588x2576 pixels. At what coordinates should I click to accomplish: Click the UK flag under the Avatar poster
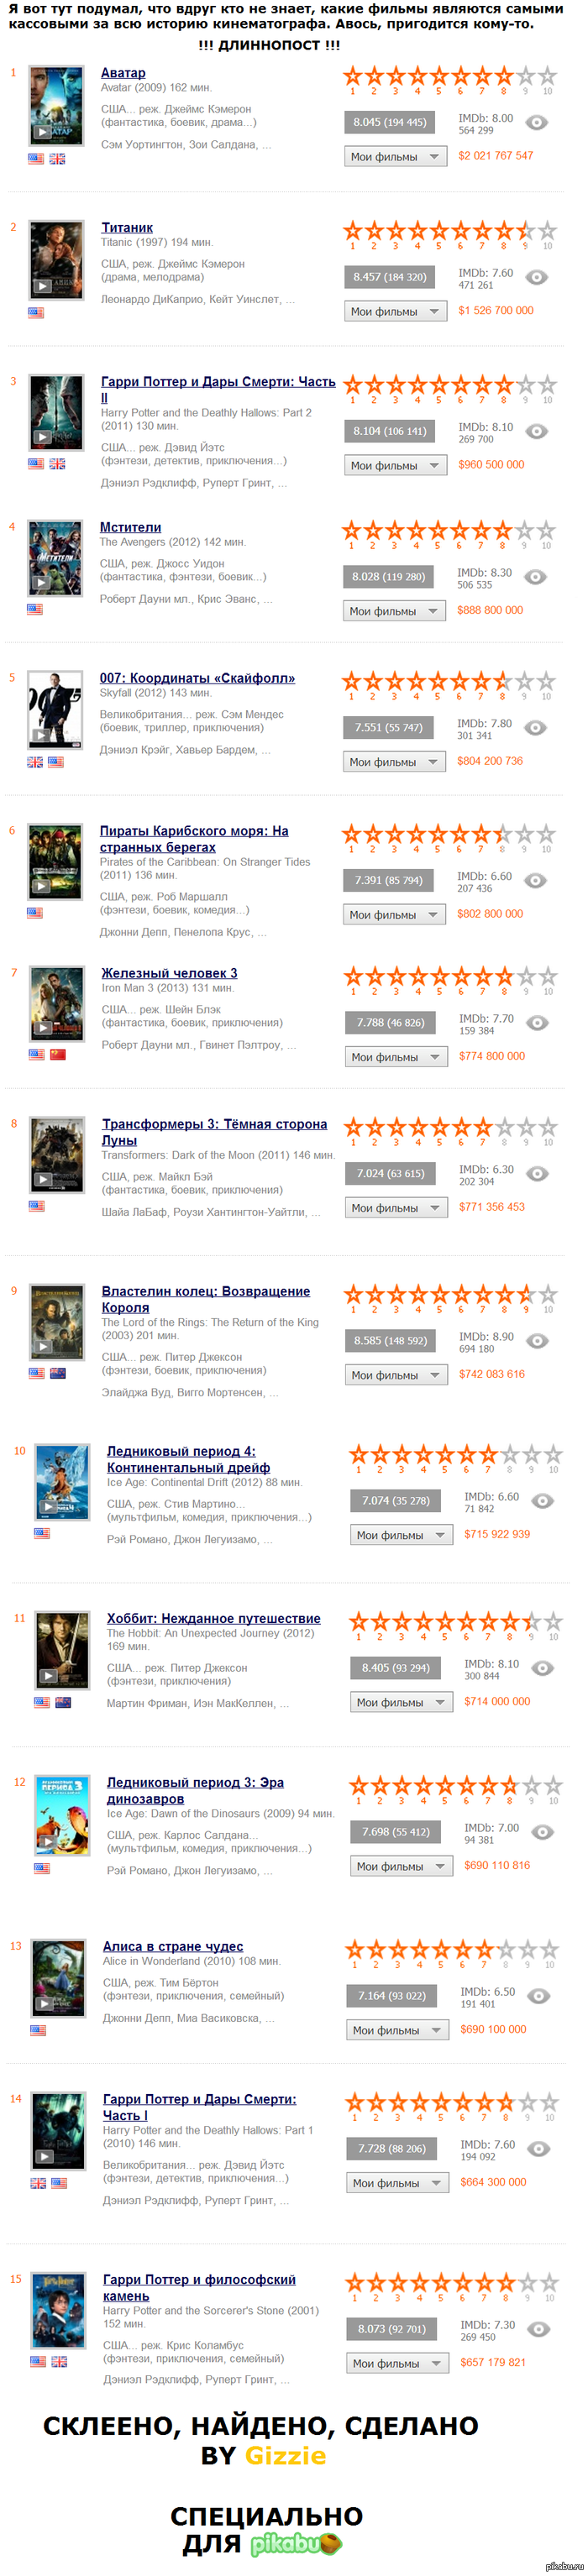tap(57, 158)
